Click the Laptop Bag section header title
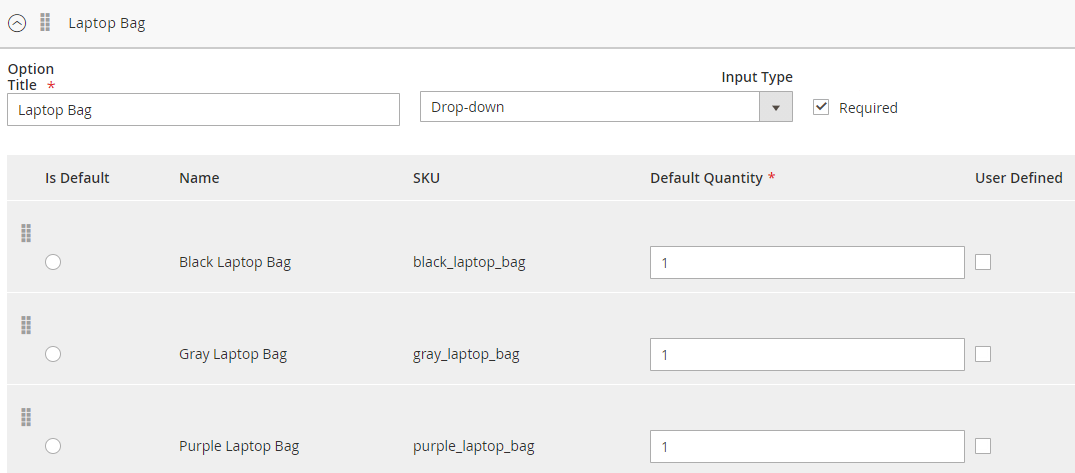Image resolution: width=1075 pixels, height=473 pixels. click(107, 23)
